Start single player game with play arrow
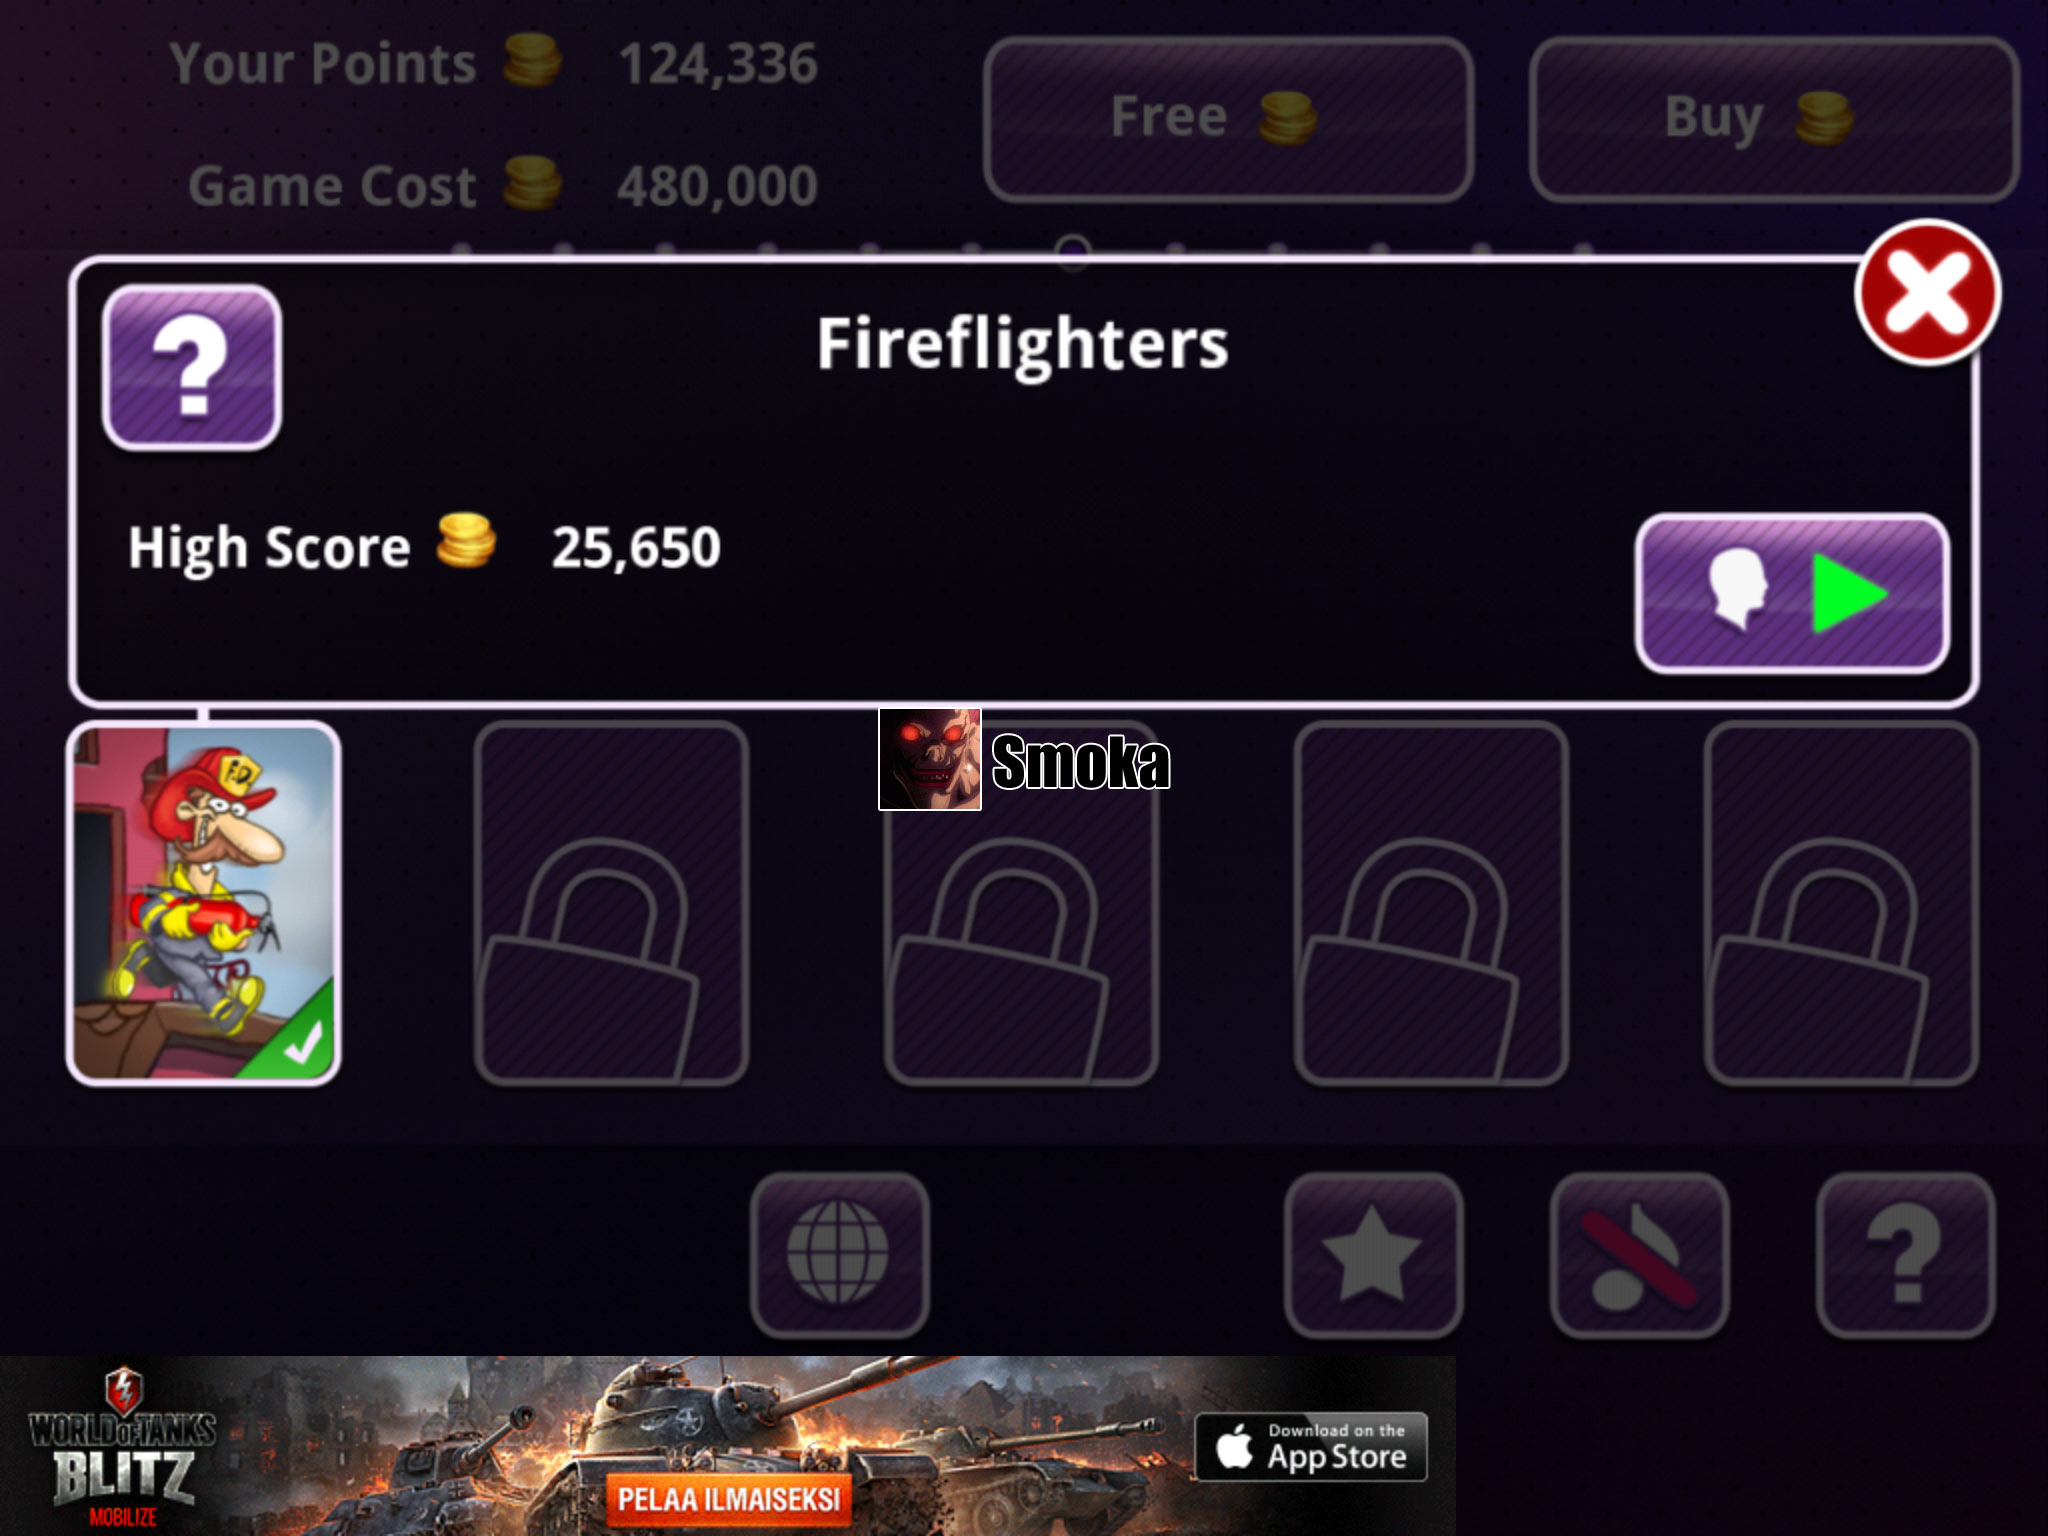This screenshot has width=2048, height=1536. 1792,593
